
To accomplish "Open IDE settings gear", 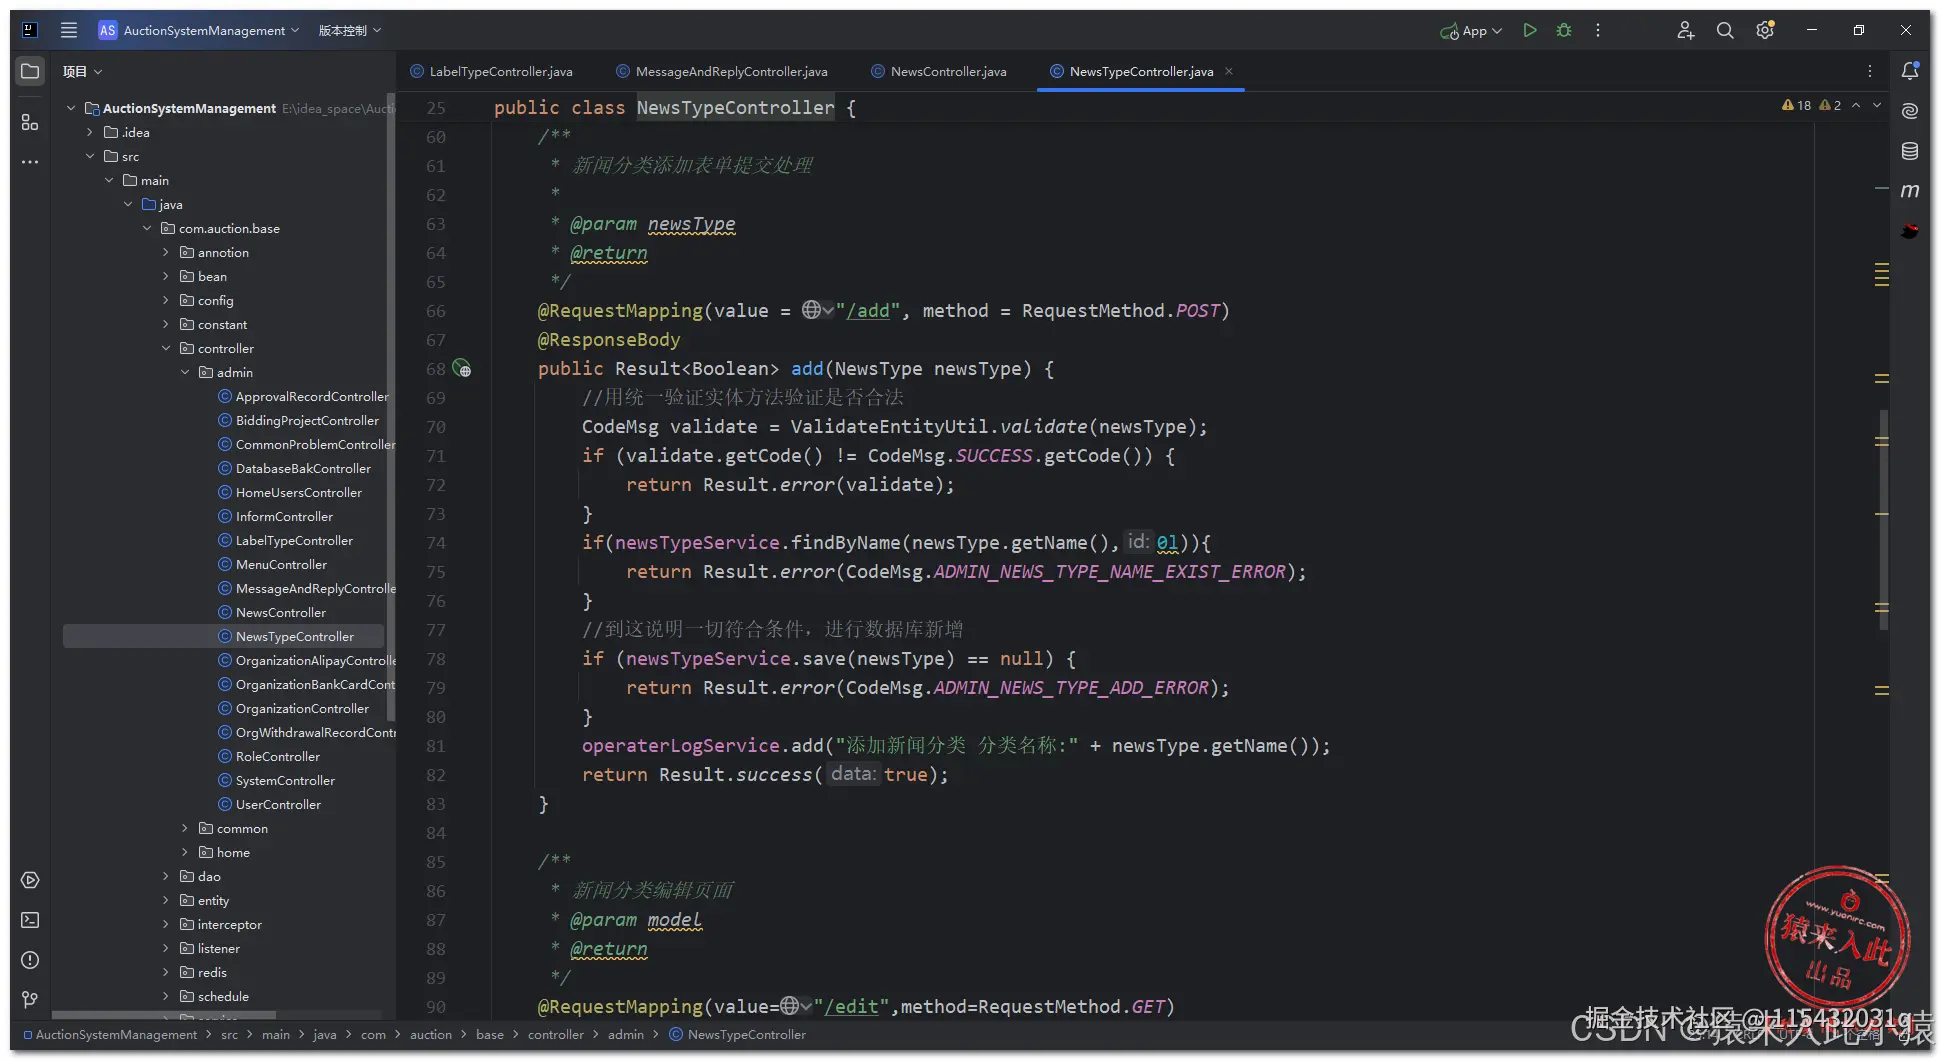I will point(1765,30).
